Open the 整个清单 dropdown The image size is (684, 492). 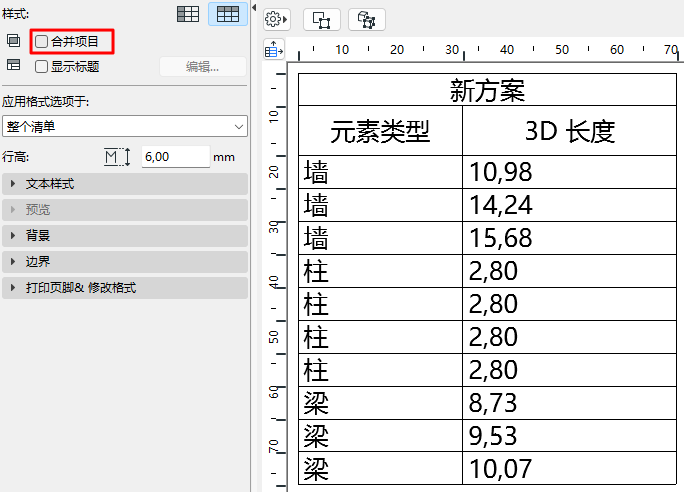125,126
